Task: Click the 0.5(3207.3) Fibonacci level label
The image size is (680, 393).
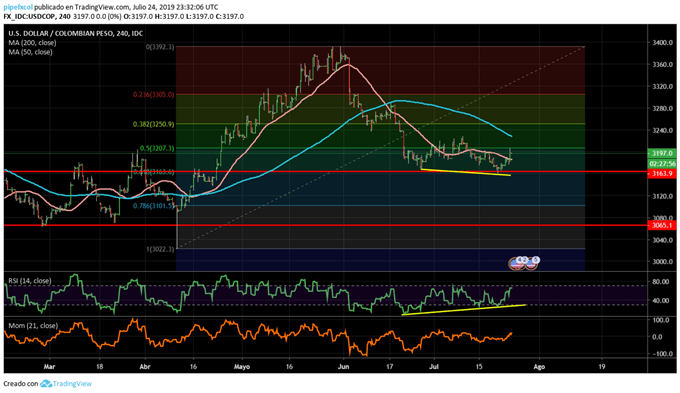Action: point(157,148)
